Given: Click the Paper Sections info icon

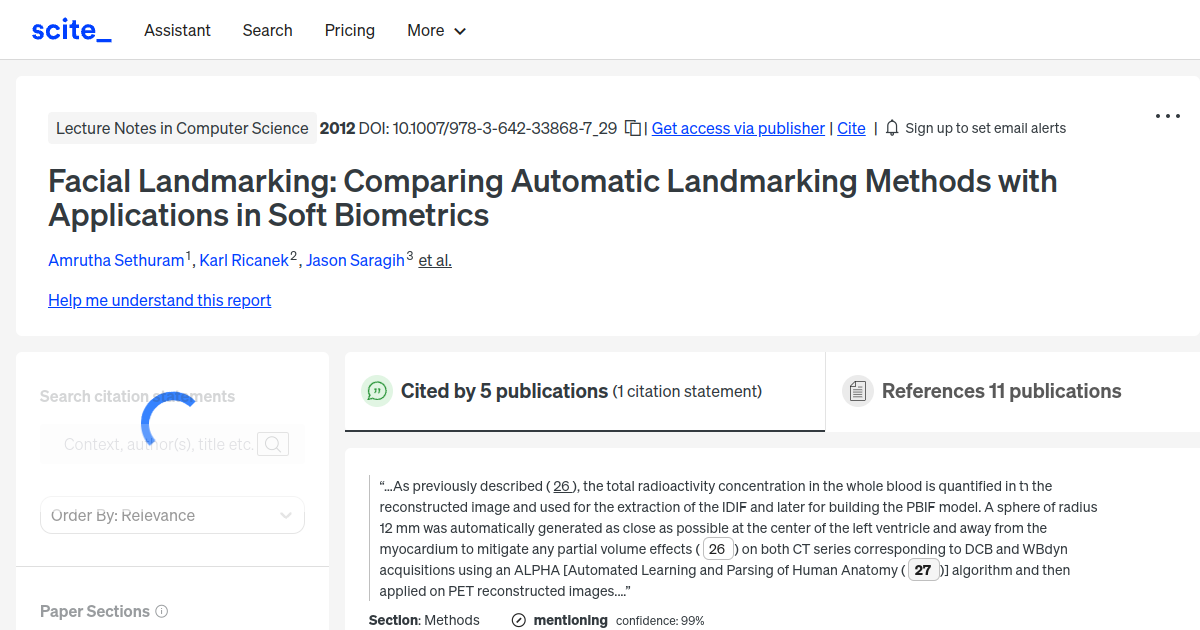Looking at the screenshot, I should tap(162, 611).
